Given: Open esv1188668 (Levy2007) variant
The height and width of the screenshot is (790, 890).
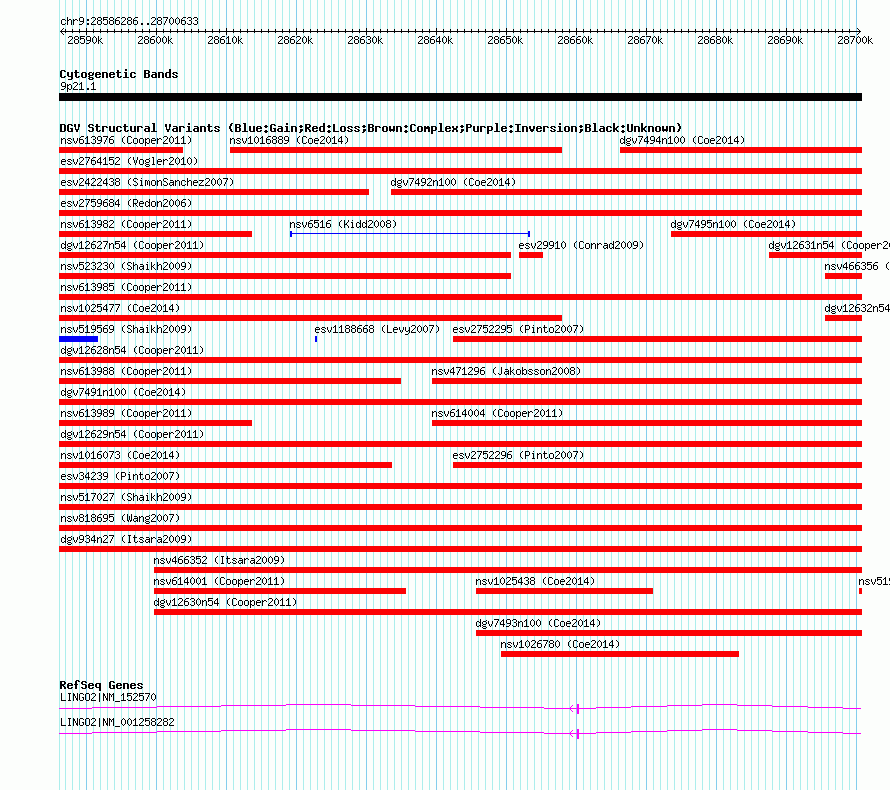Looking at the screenshot, I should 377,329.
